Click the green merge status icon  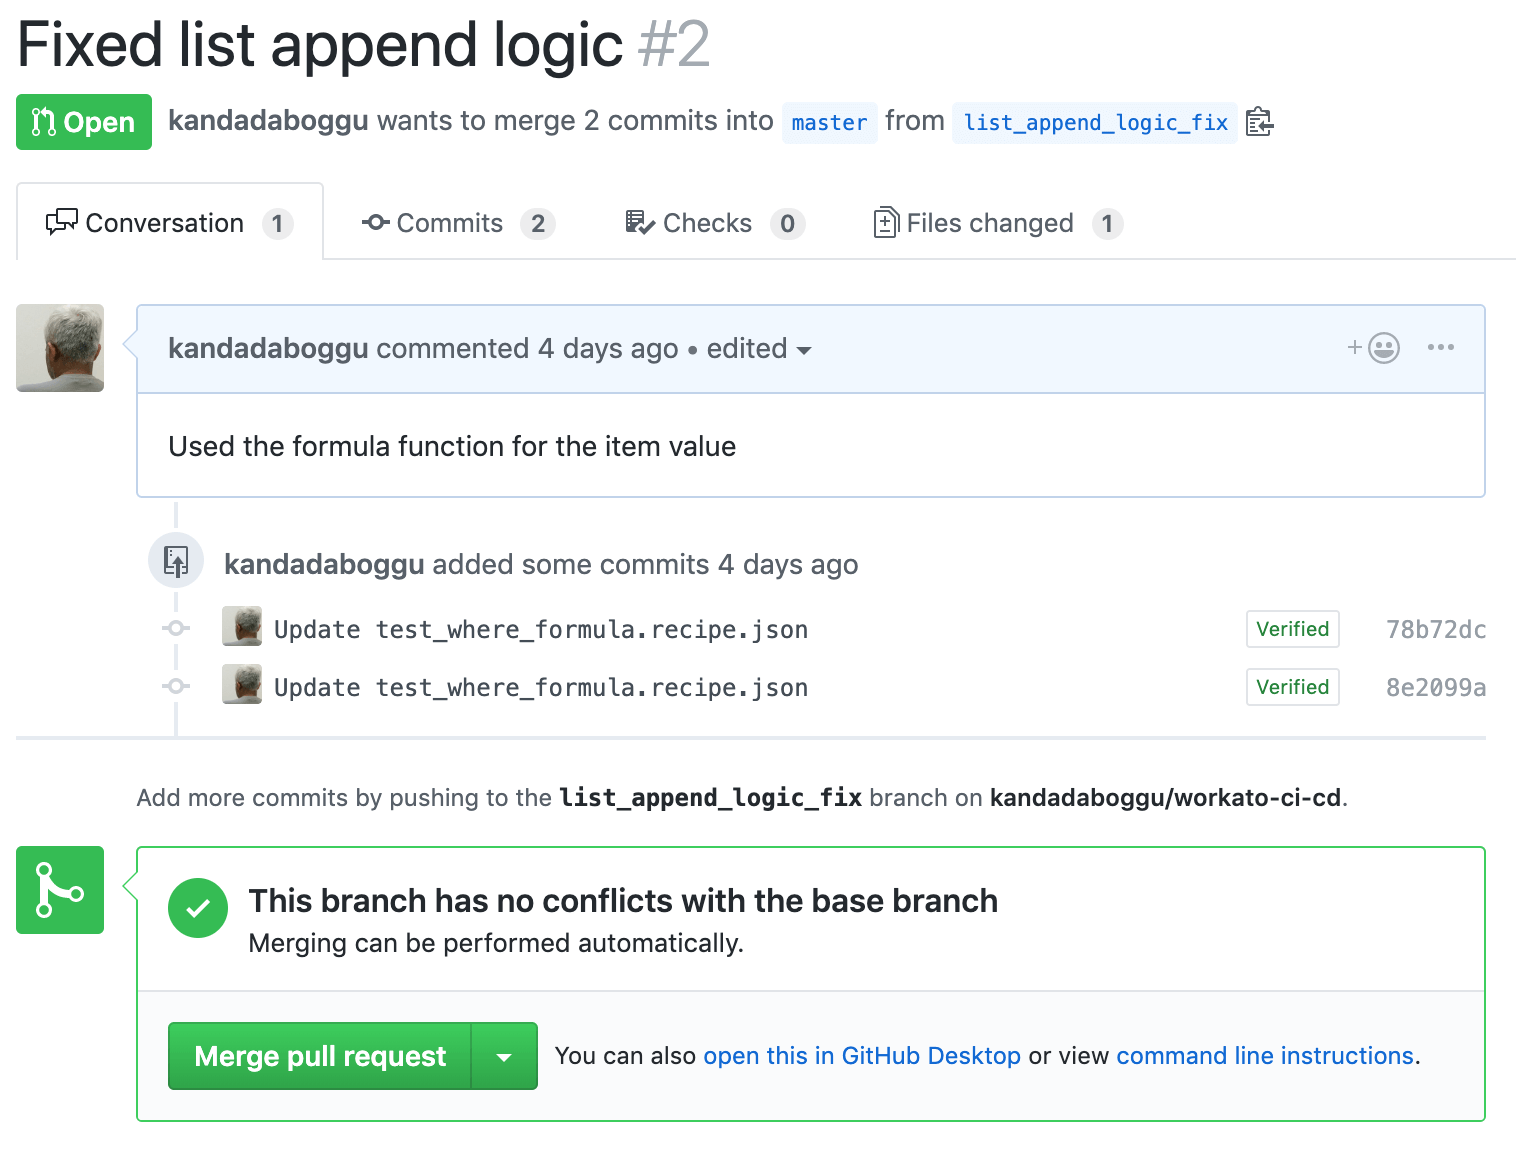point(60,890)
